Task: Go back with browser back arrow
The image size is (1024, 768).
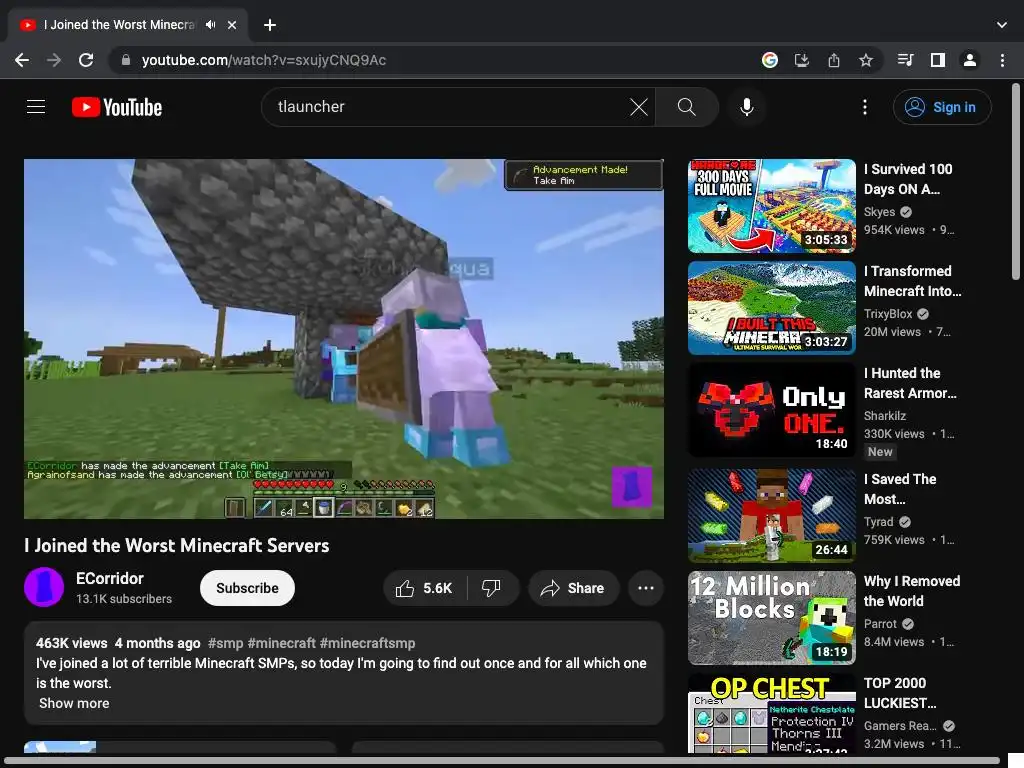Action: tap(22, 60)
